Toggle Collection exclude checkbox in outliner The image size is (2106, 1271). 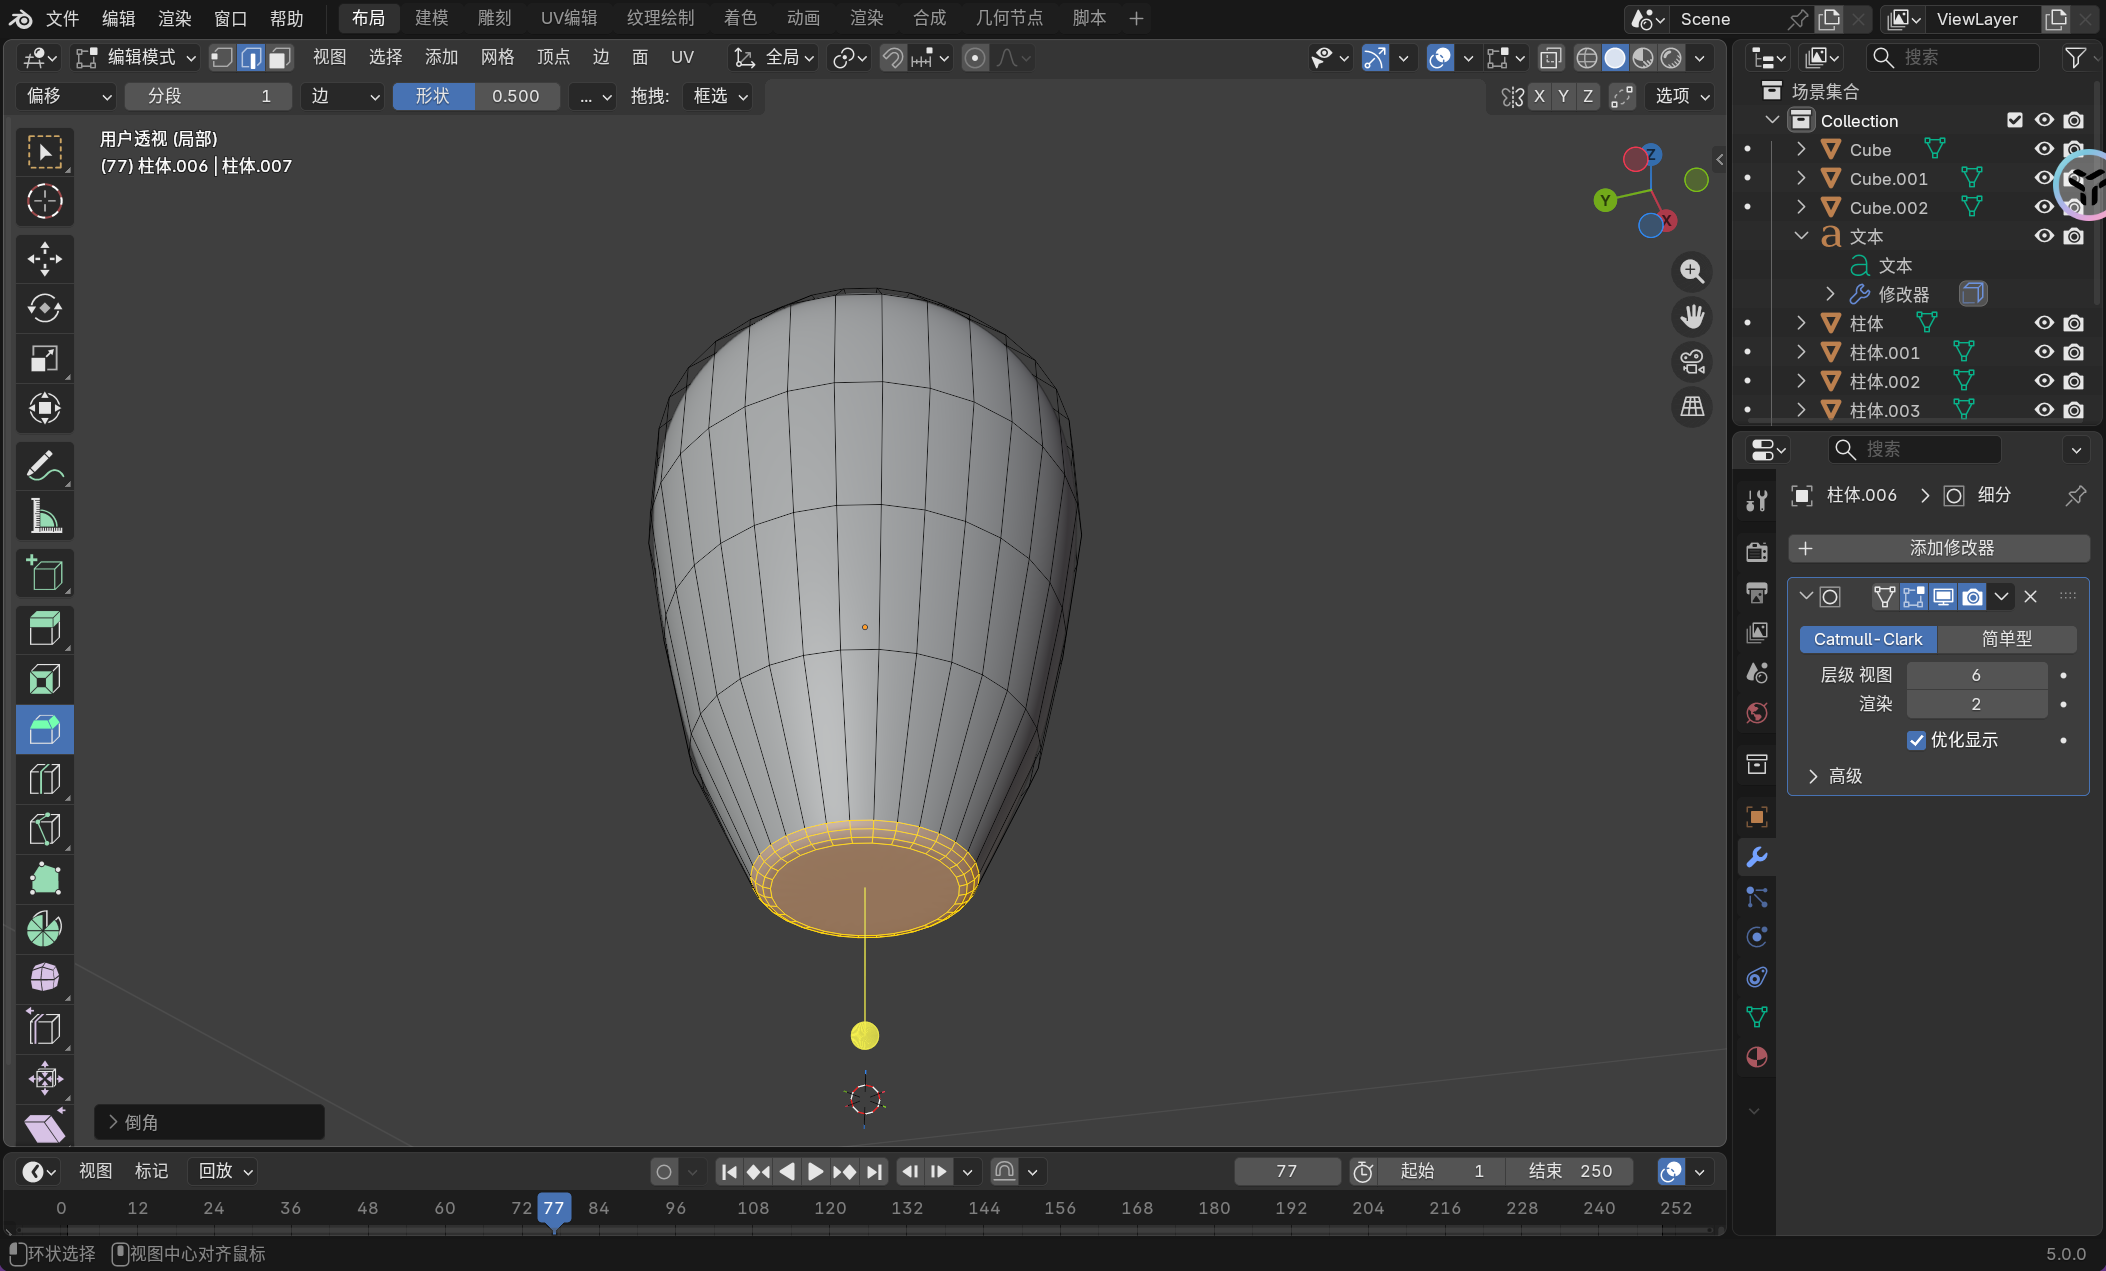[2014, 120]
